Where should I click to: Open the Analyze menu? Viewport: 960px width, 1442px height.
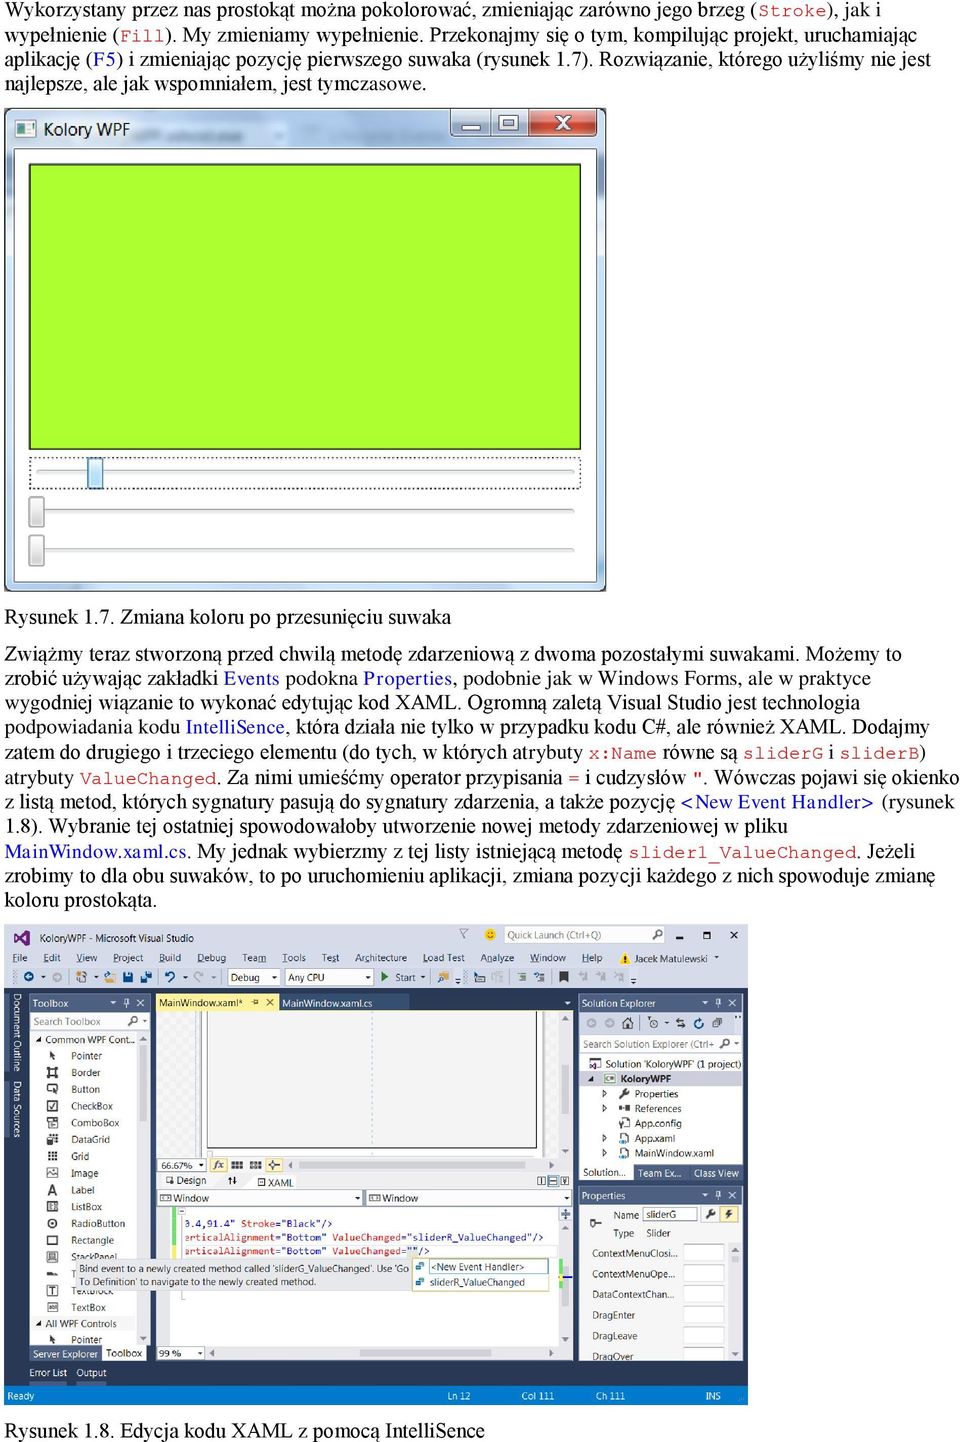coord(497,958)
